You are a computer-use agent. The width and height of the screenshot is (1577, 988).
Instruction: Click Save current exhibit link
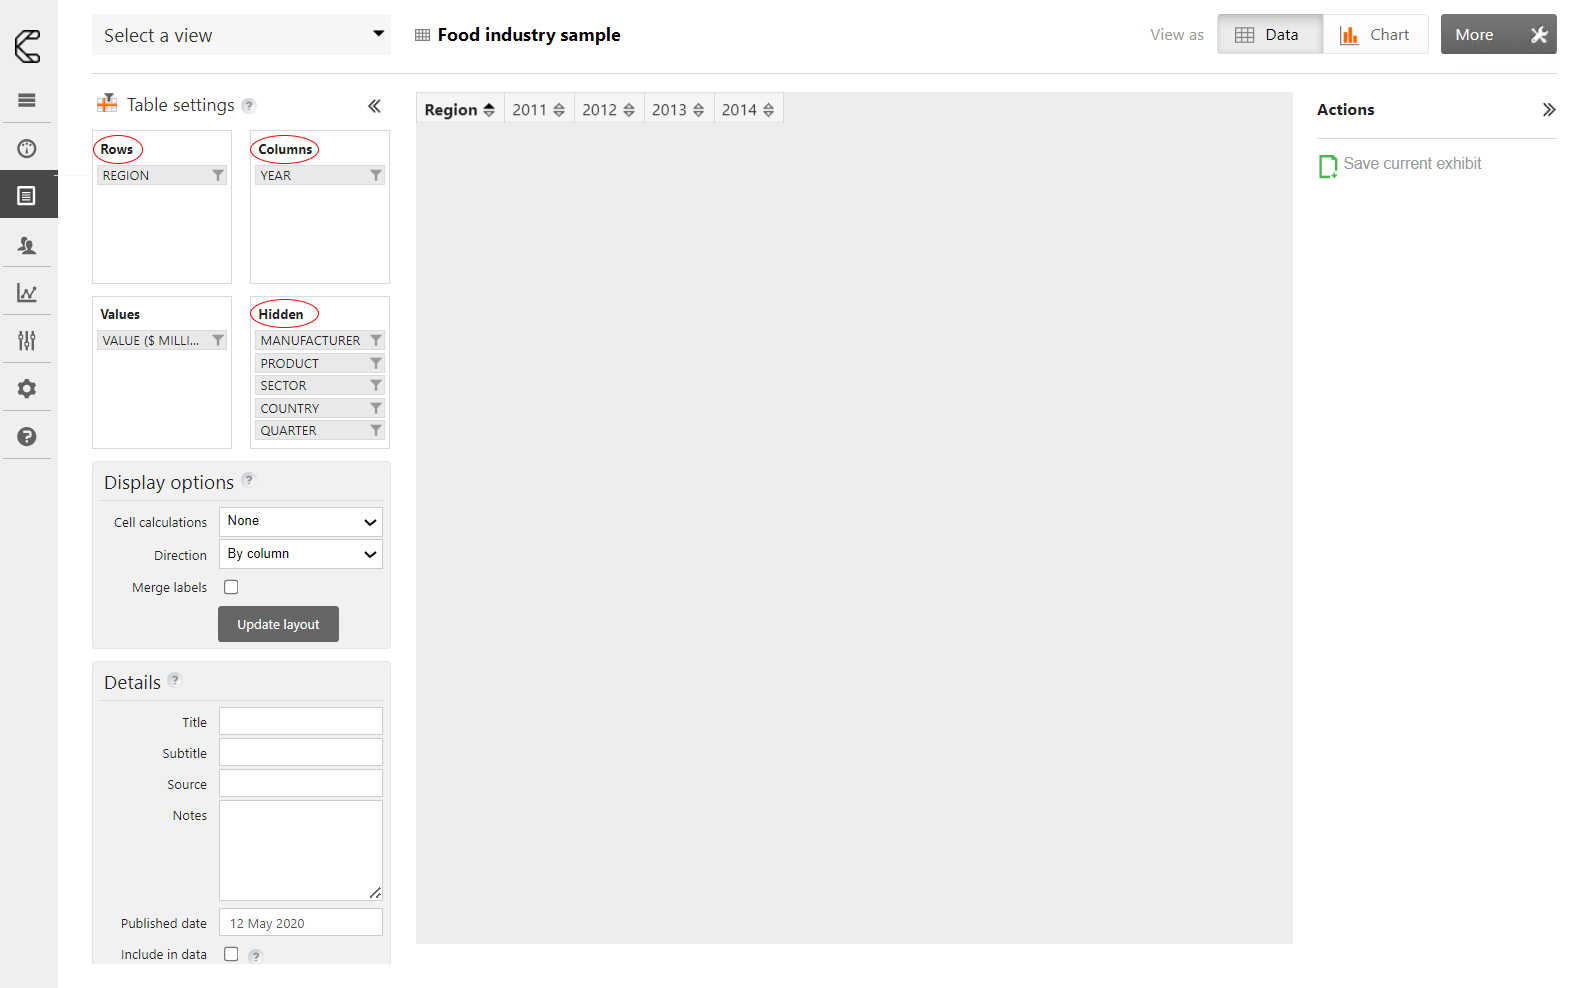[1411, 164]
